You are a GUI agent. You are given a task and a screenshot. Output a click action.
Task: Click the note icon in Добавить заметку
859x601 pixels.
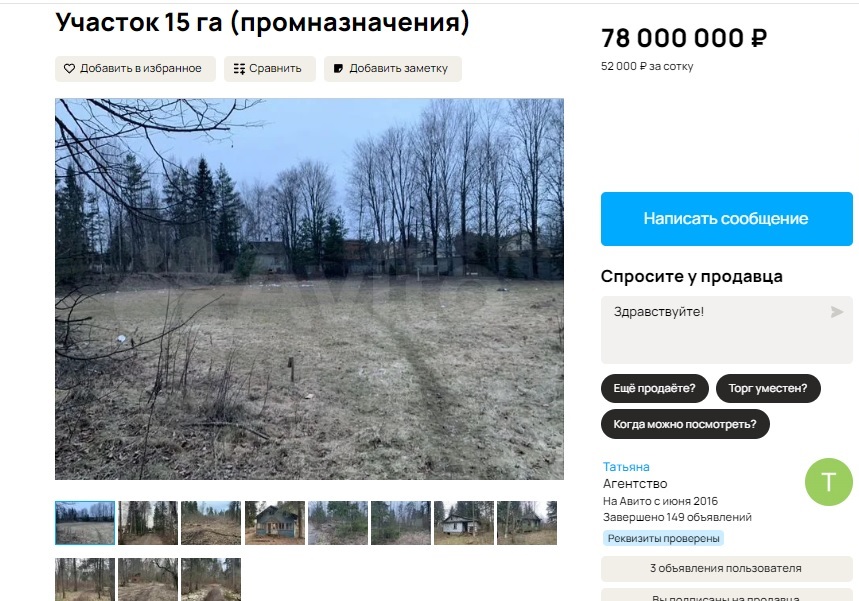coord(339,68)
